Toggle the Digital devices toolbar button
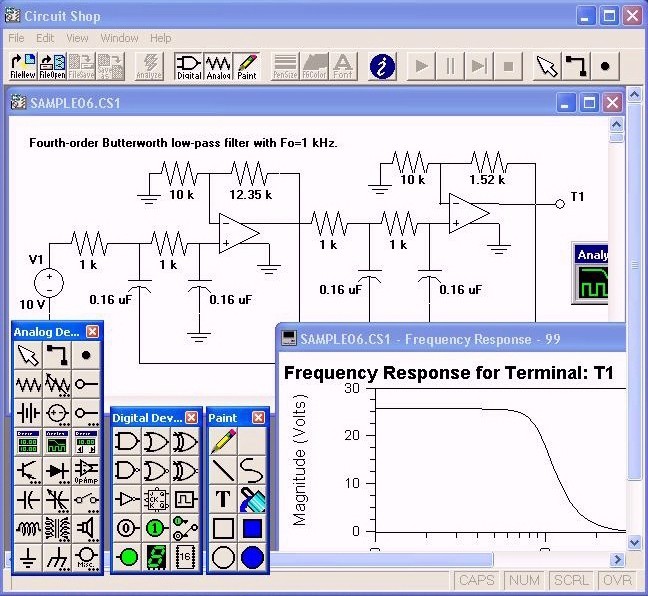This screenshot has height=596, width=648. 189,66
